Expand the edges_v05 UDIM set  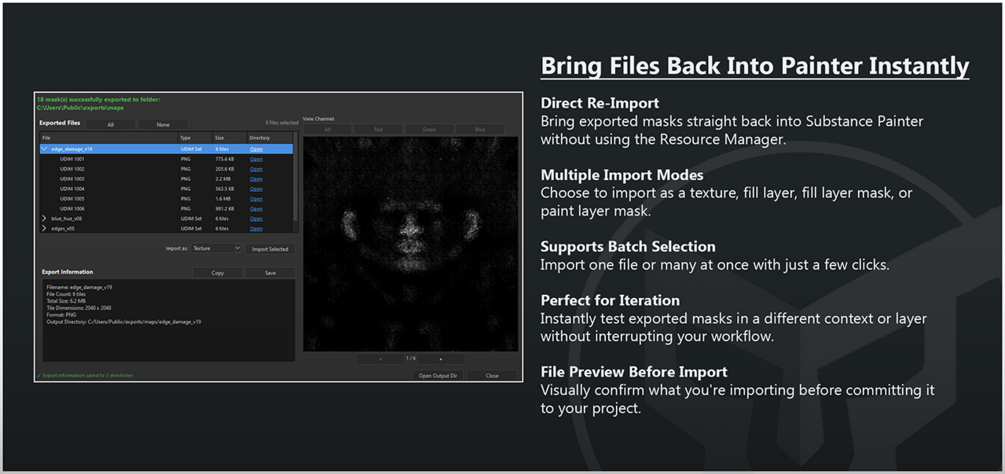coord(44,228)
